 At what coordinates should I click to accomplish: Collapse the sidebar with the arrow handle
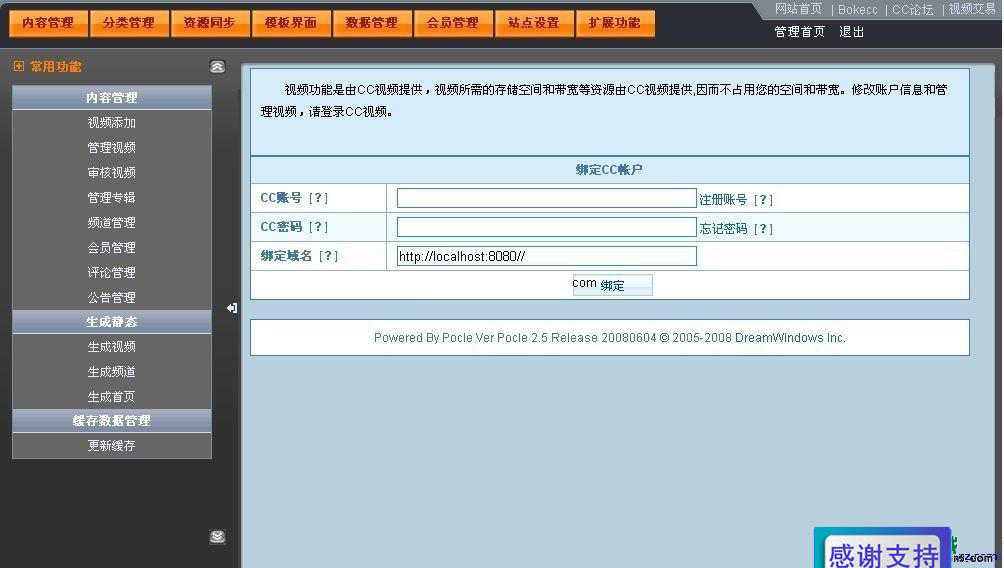[x=232, y=308]
